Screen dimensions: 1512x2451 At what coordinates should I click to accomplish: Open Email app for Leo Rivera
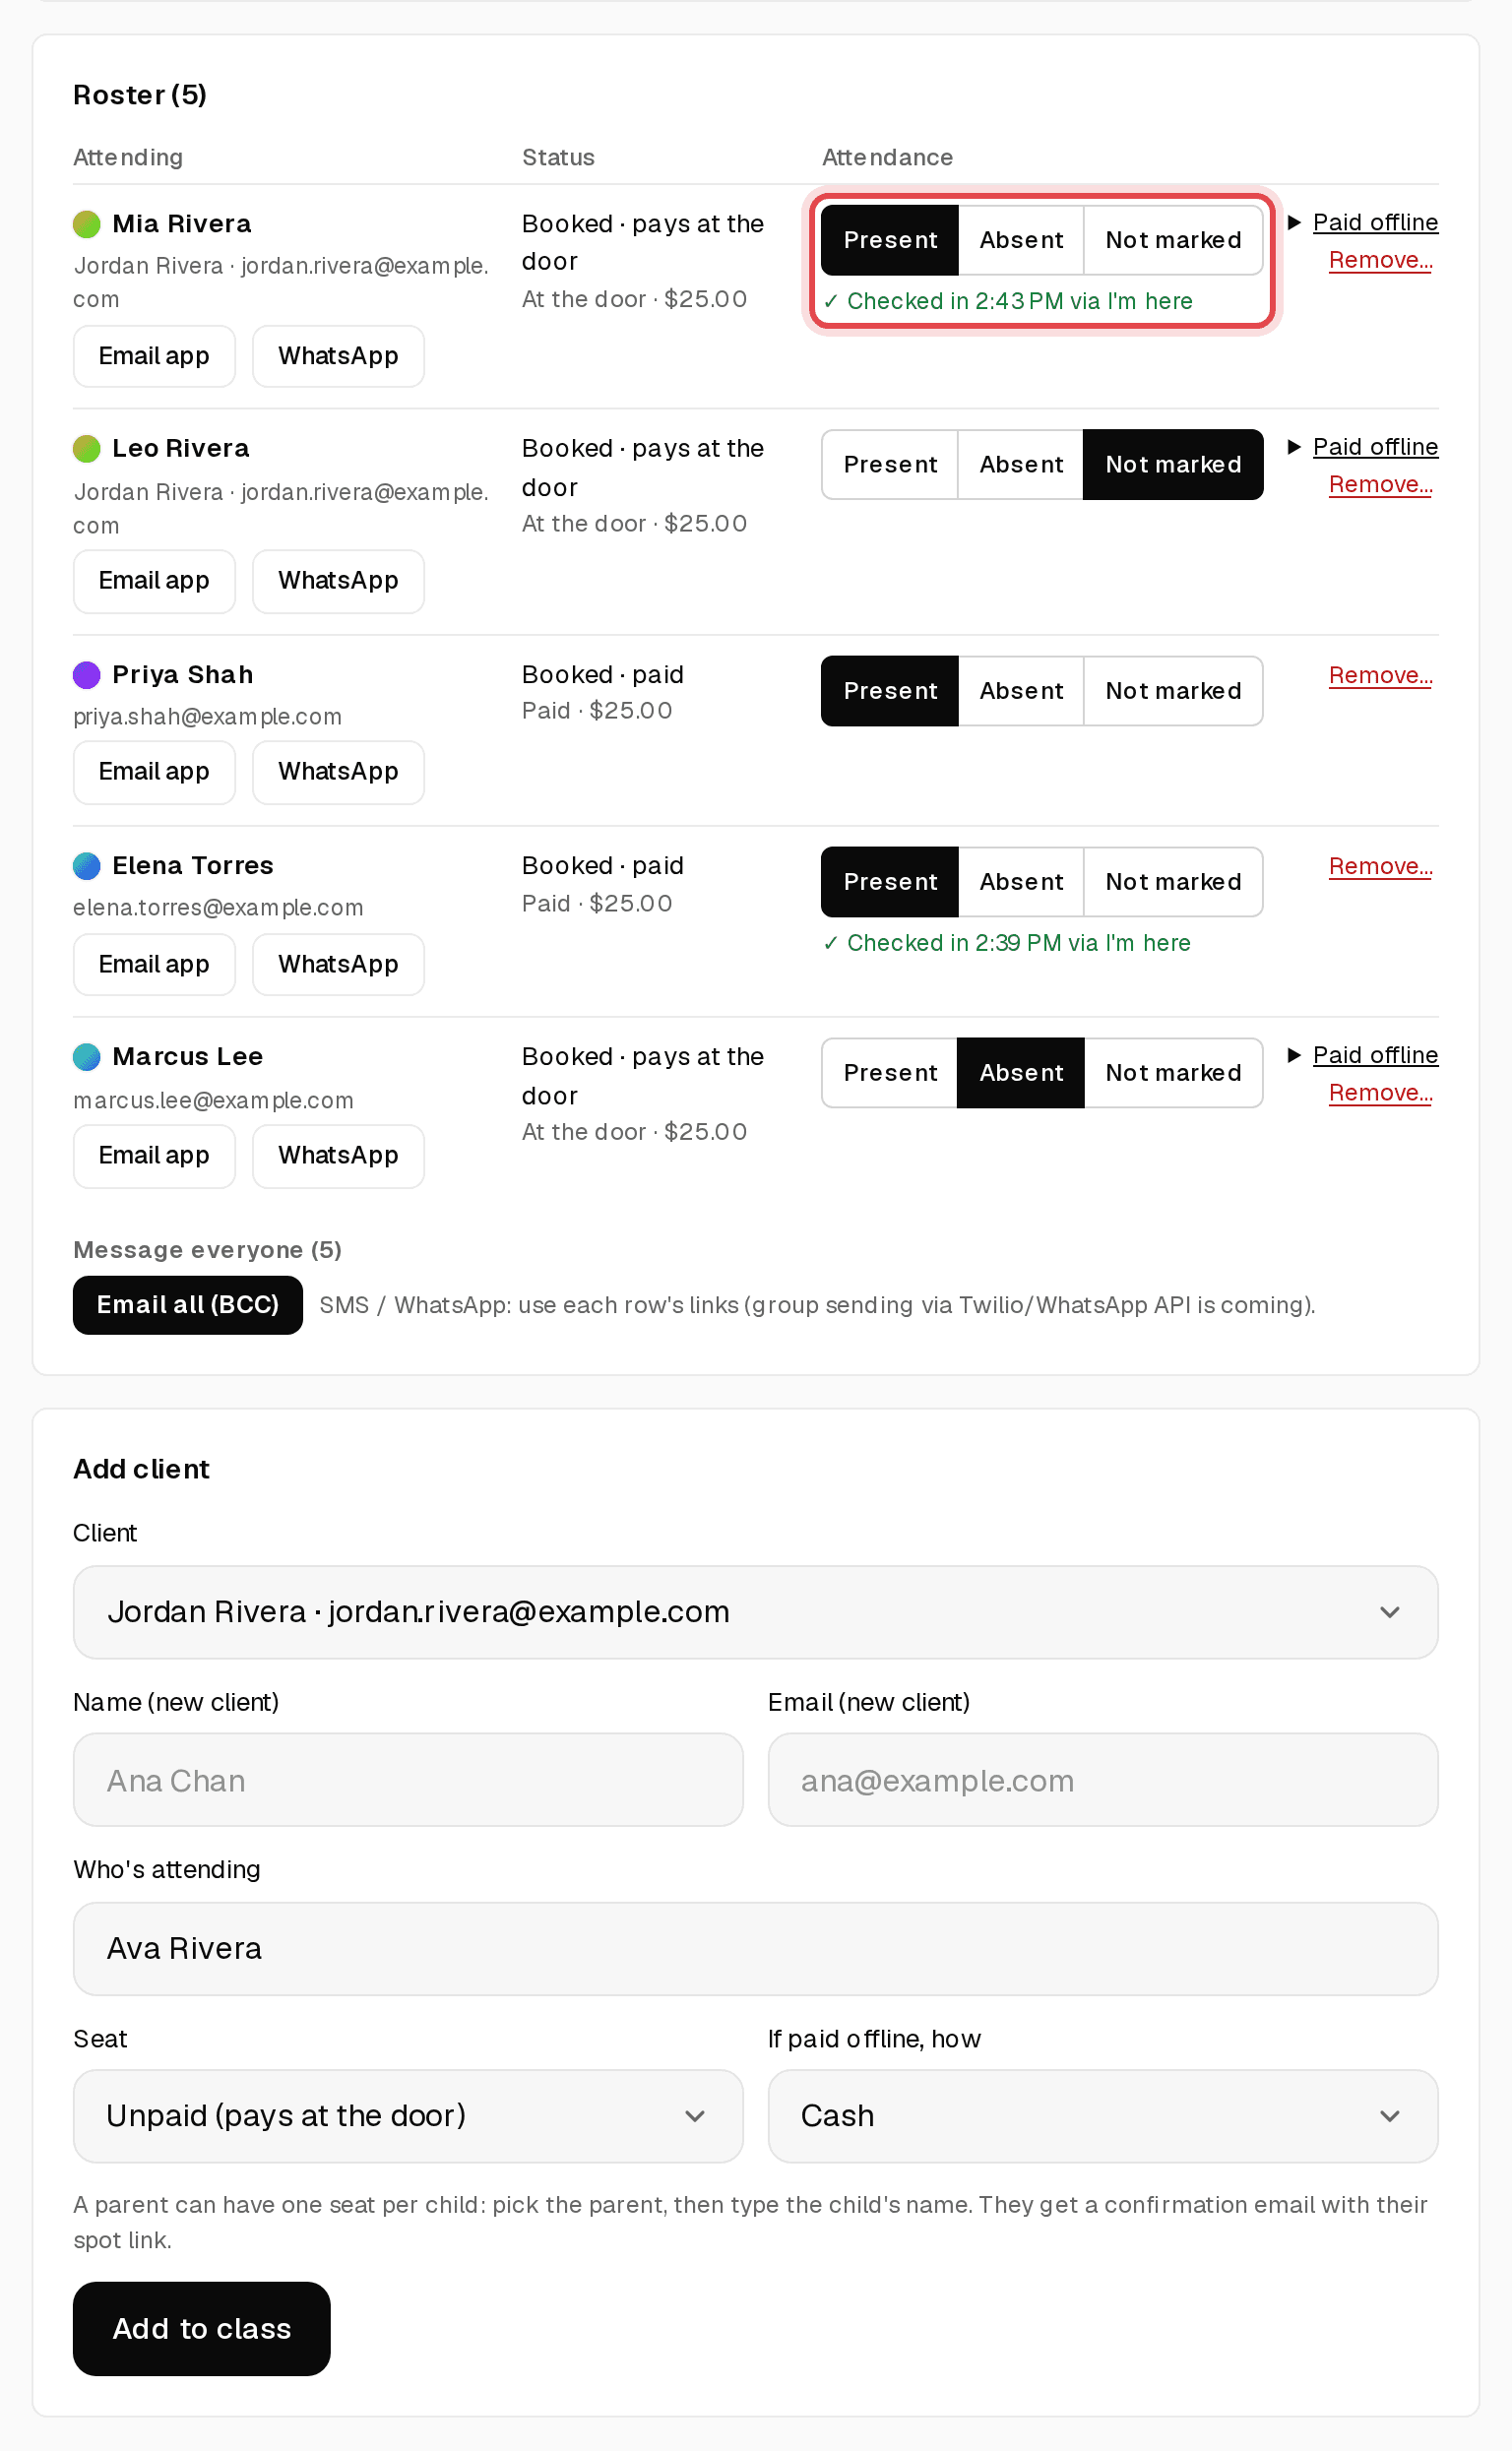pyautogui.click(x=154, y=581)
